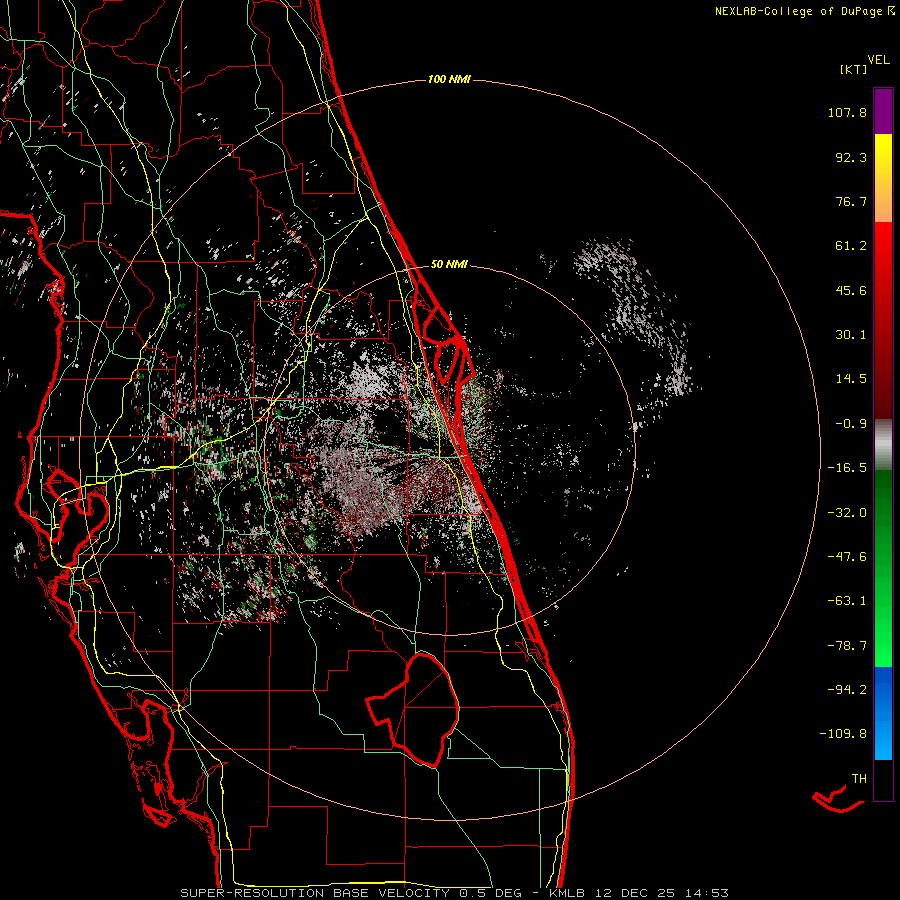Select the 14.5 scale value
Image resolution: width=900 pixels, height=900 pixels.
(x=851, y=379)
